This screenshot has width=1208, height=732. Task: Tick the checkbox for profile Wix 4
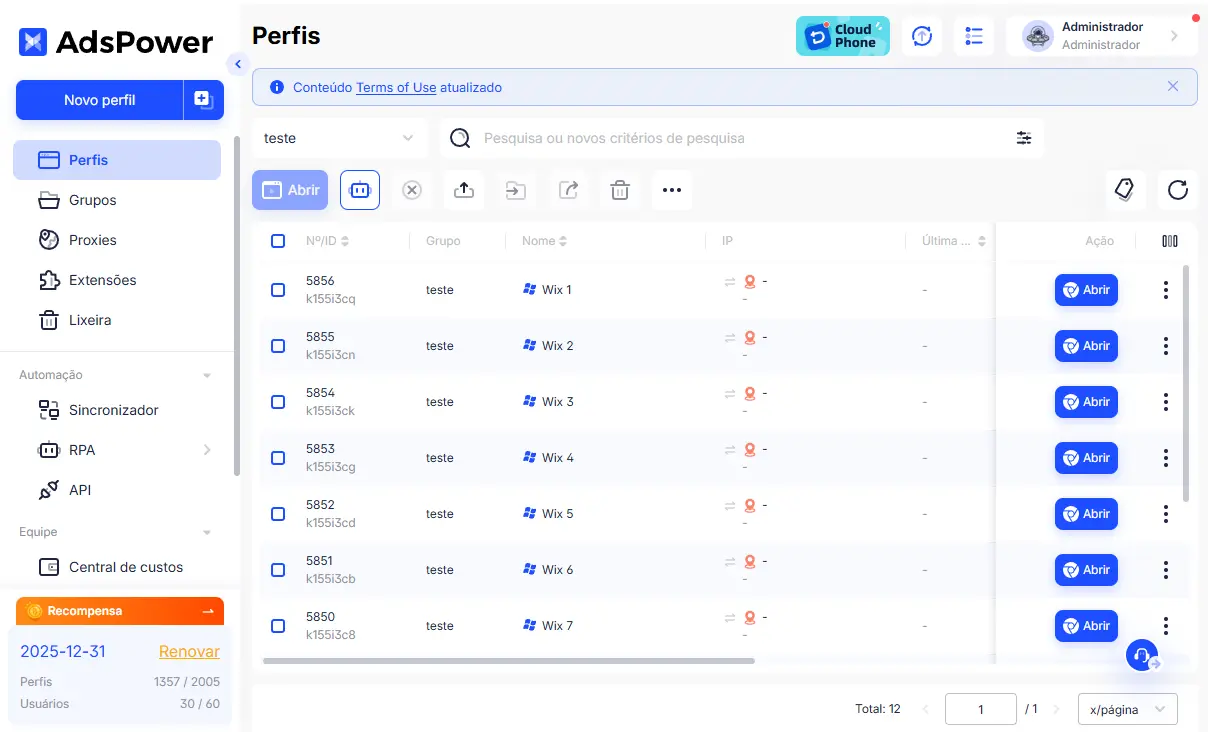[278, 458]
